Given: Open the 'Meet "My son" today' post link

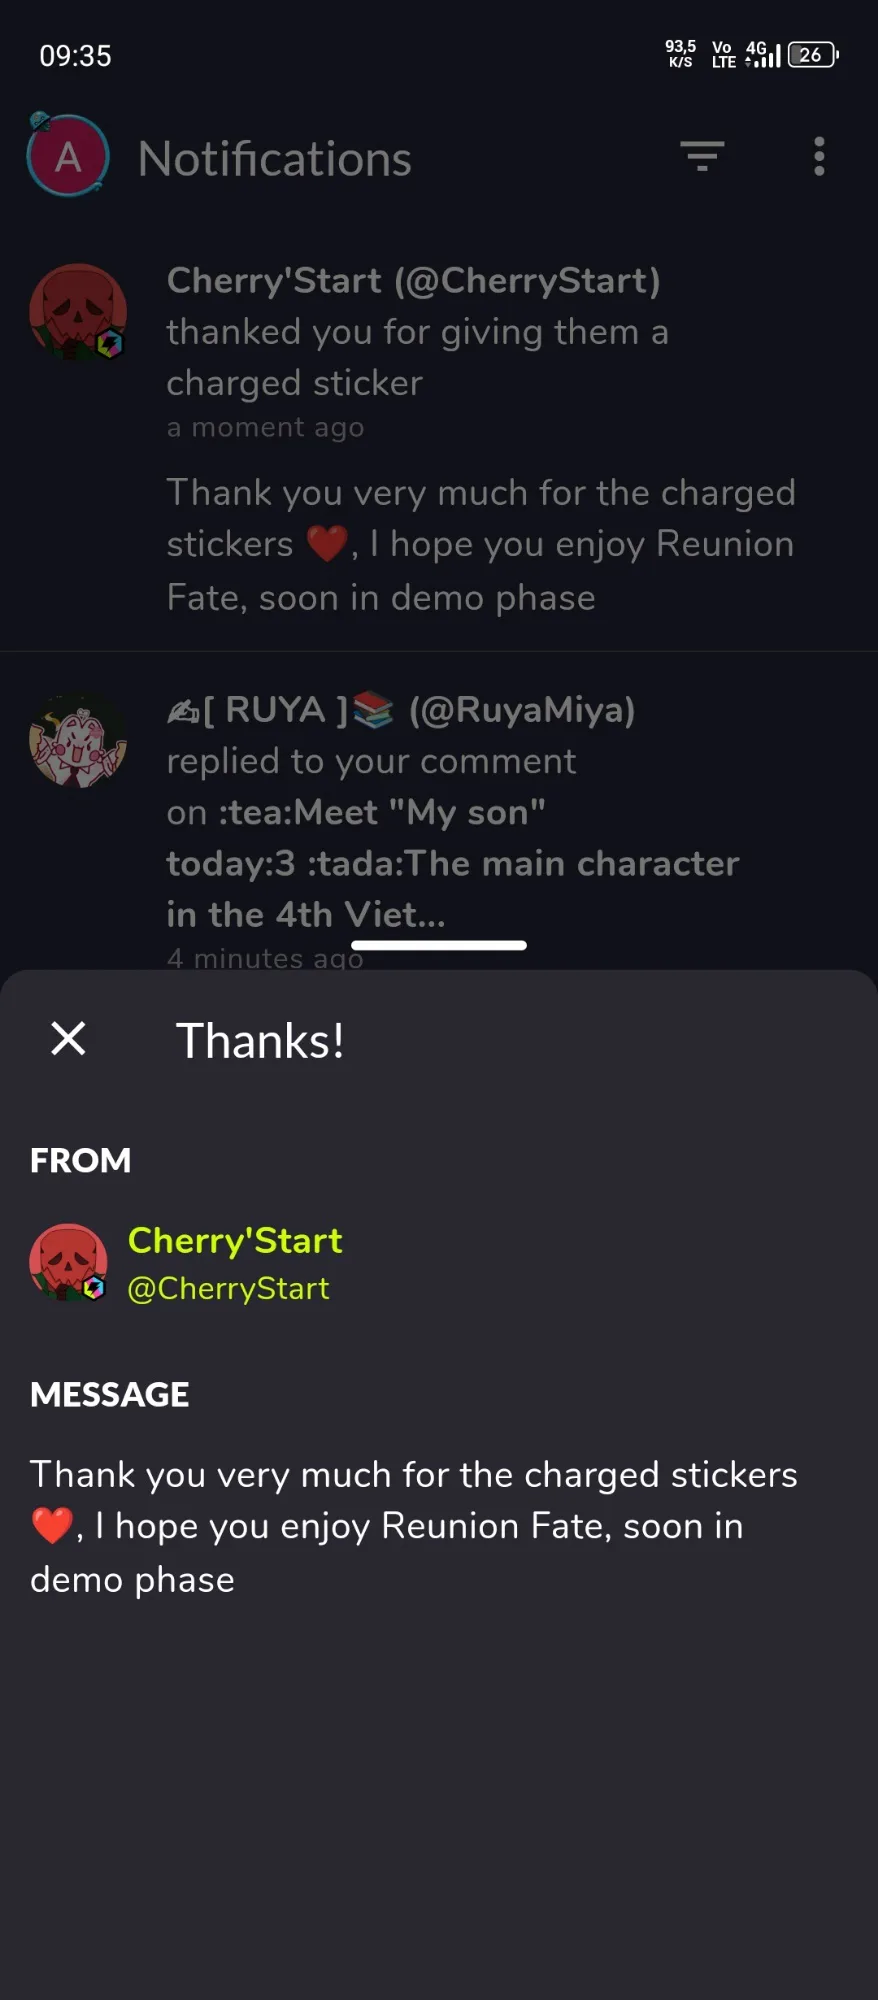Looking at the screenshot, I should 453,863.
